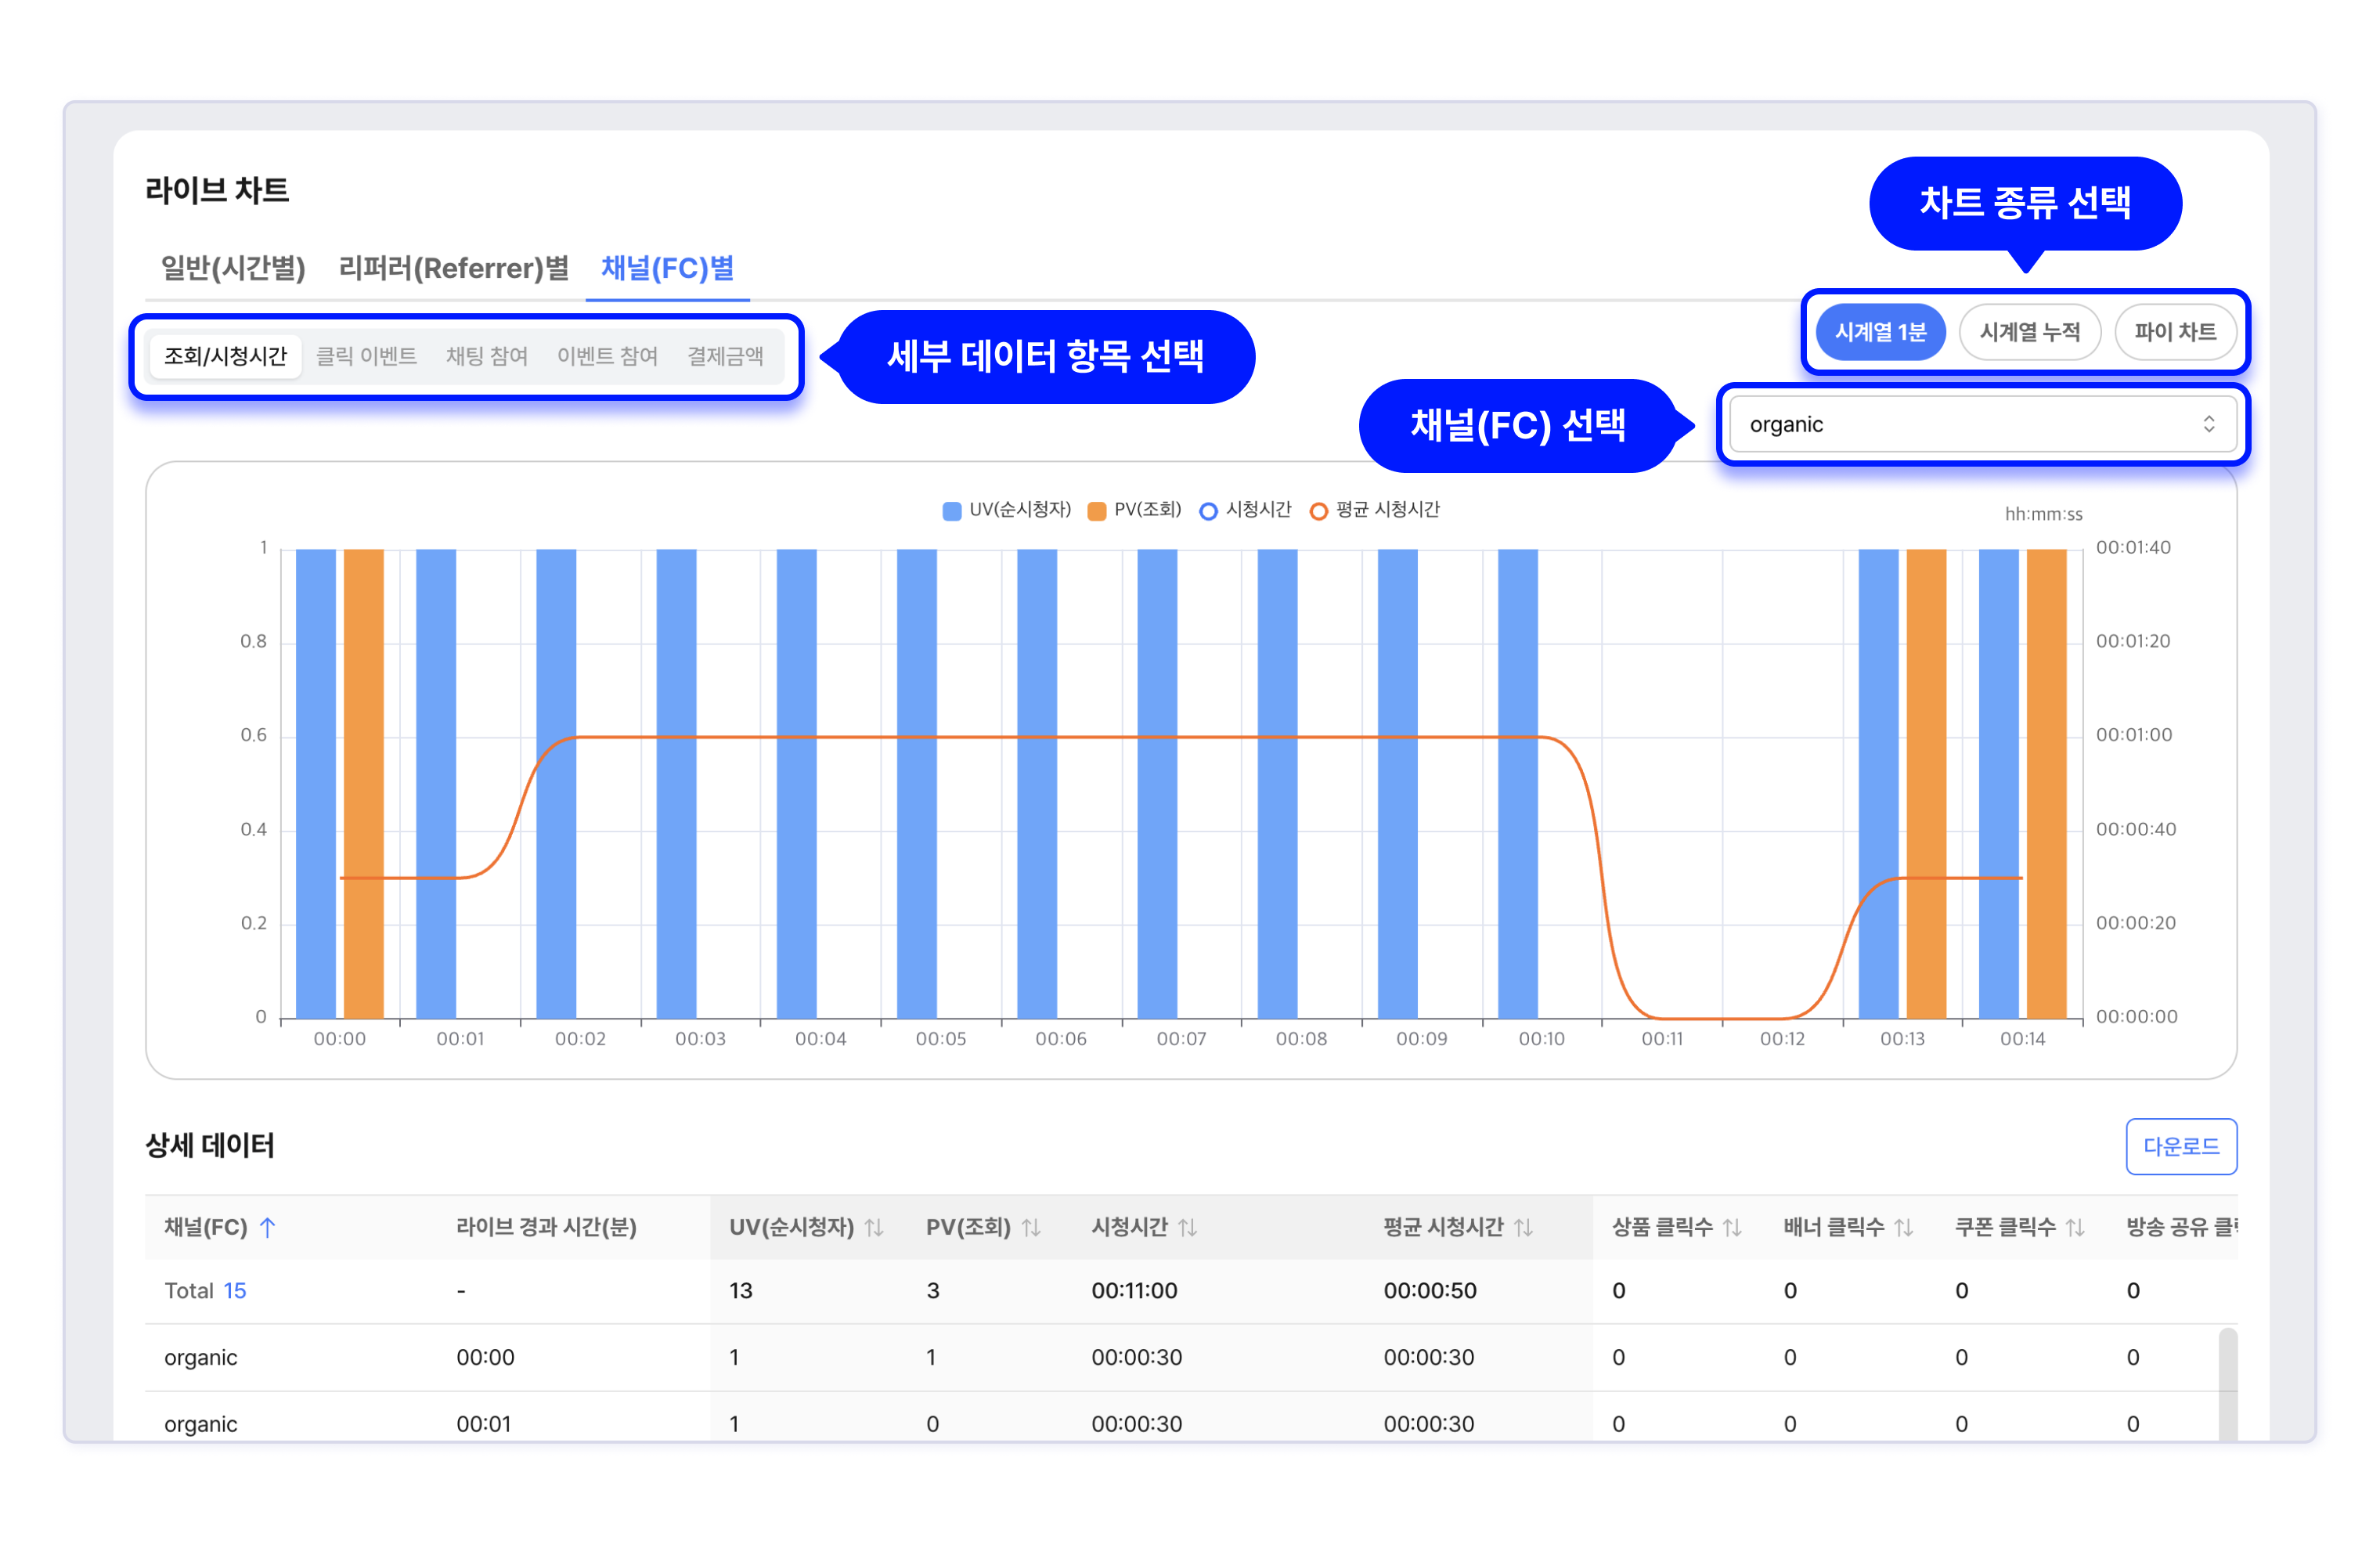
Task: Switch to 일반(시간별) tab
Action: 233,268
